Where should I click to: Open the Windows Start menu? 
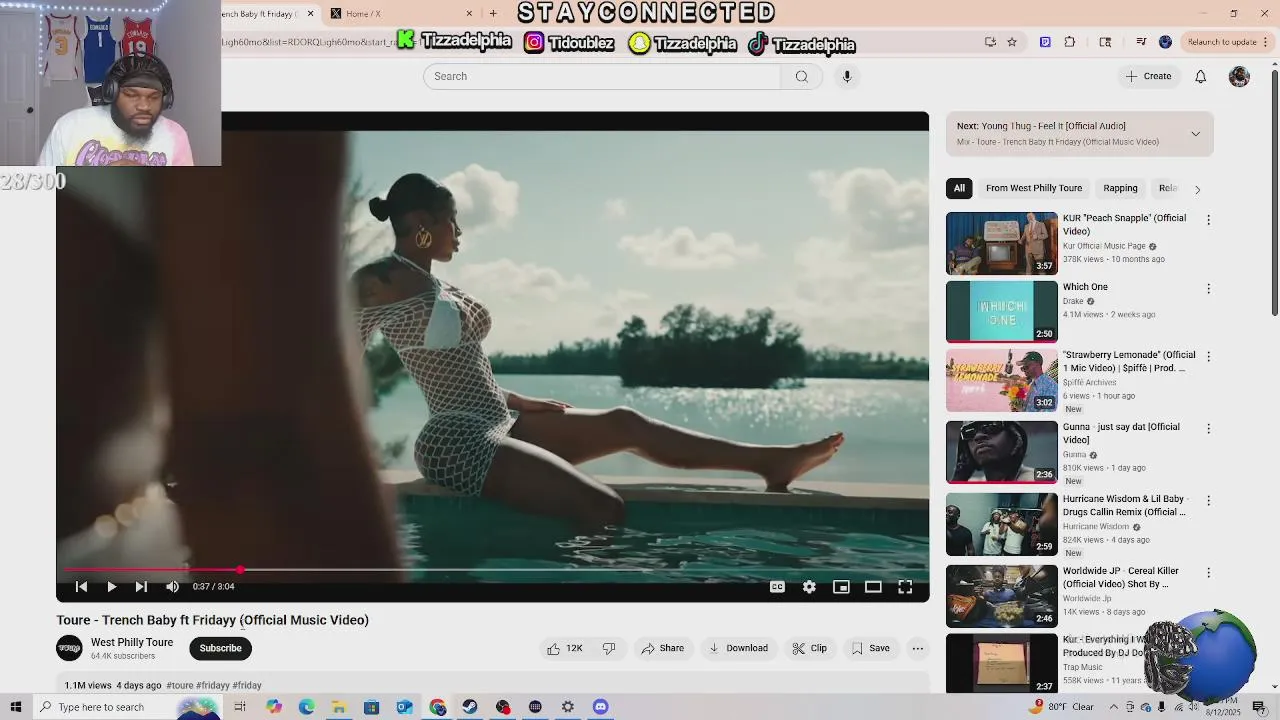click(15, 707)
